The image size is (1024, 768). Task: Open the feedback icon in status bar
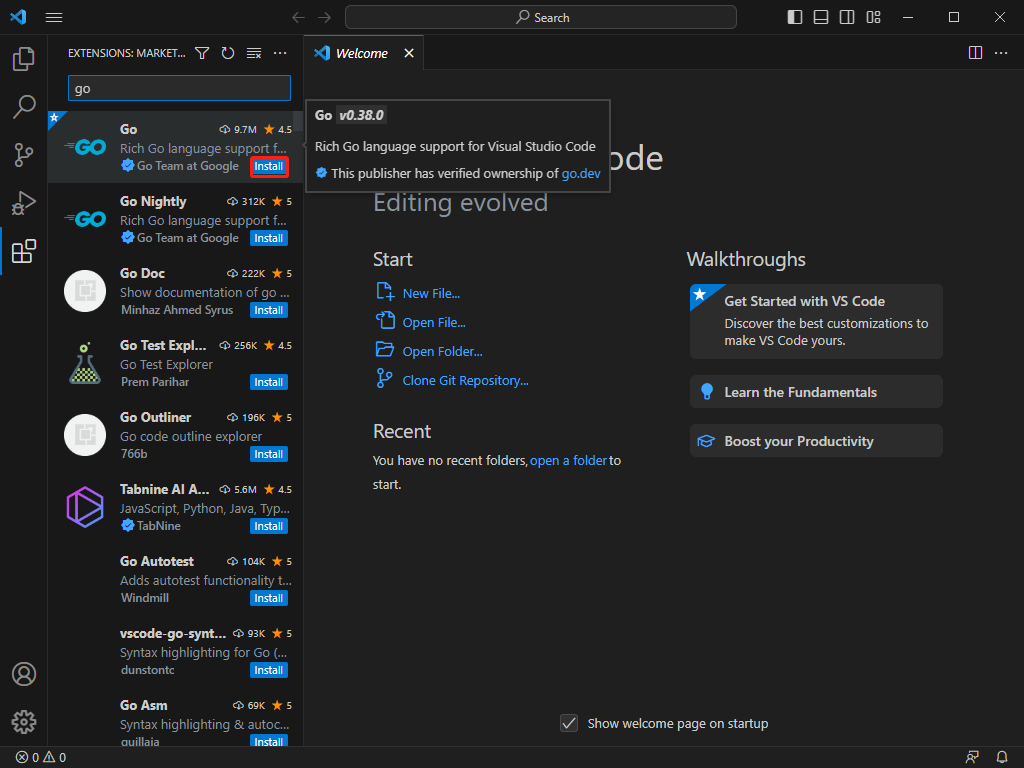coord(972,758)
